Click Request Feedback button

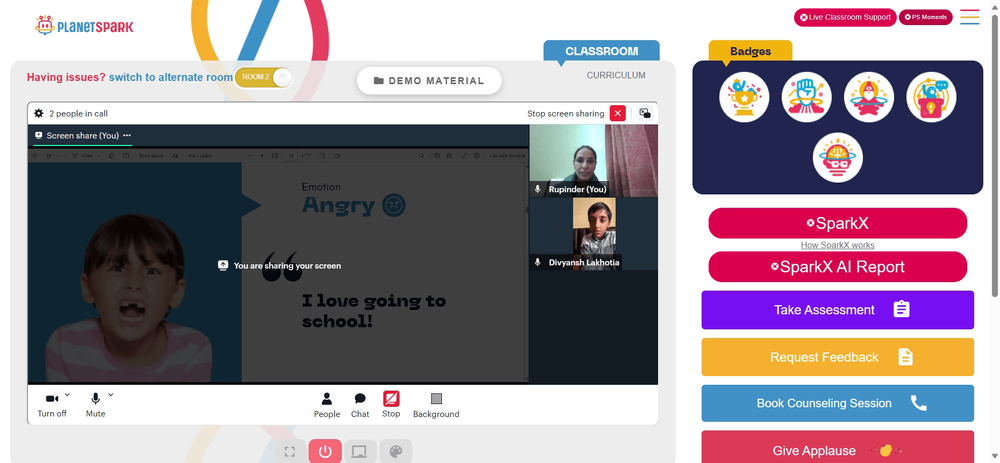[837, 357]
